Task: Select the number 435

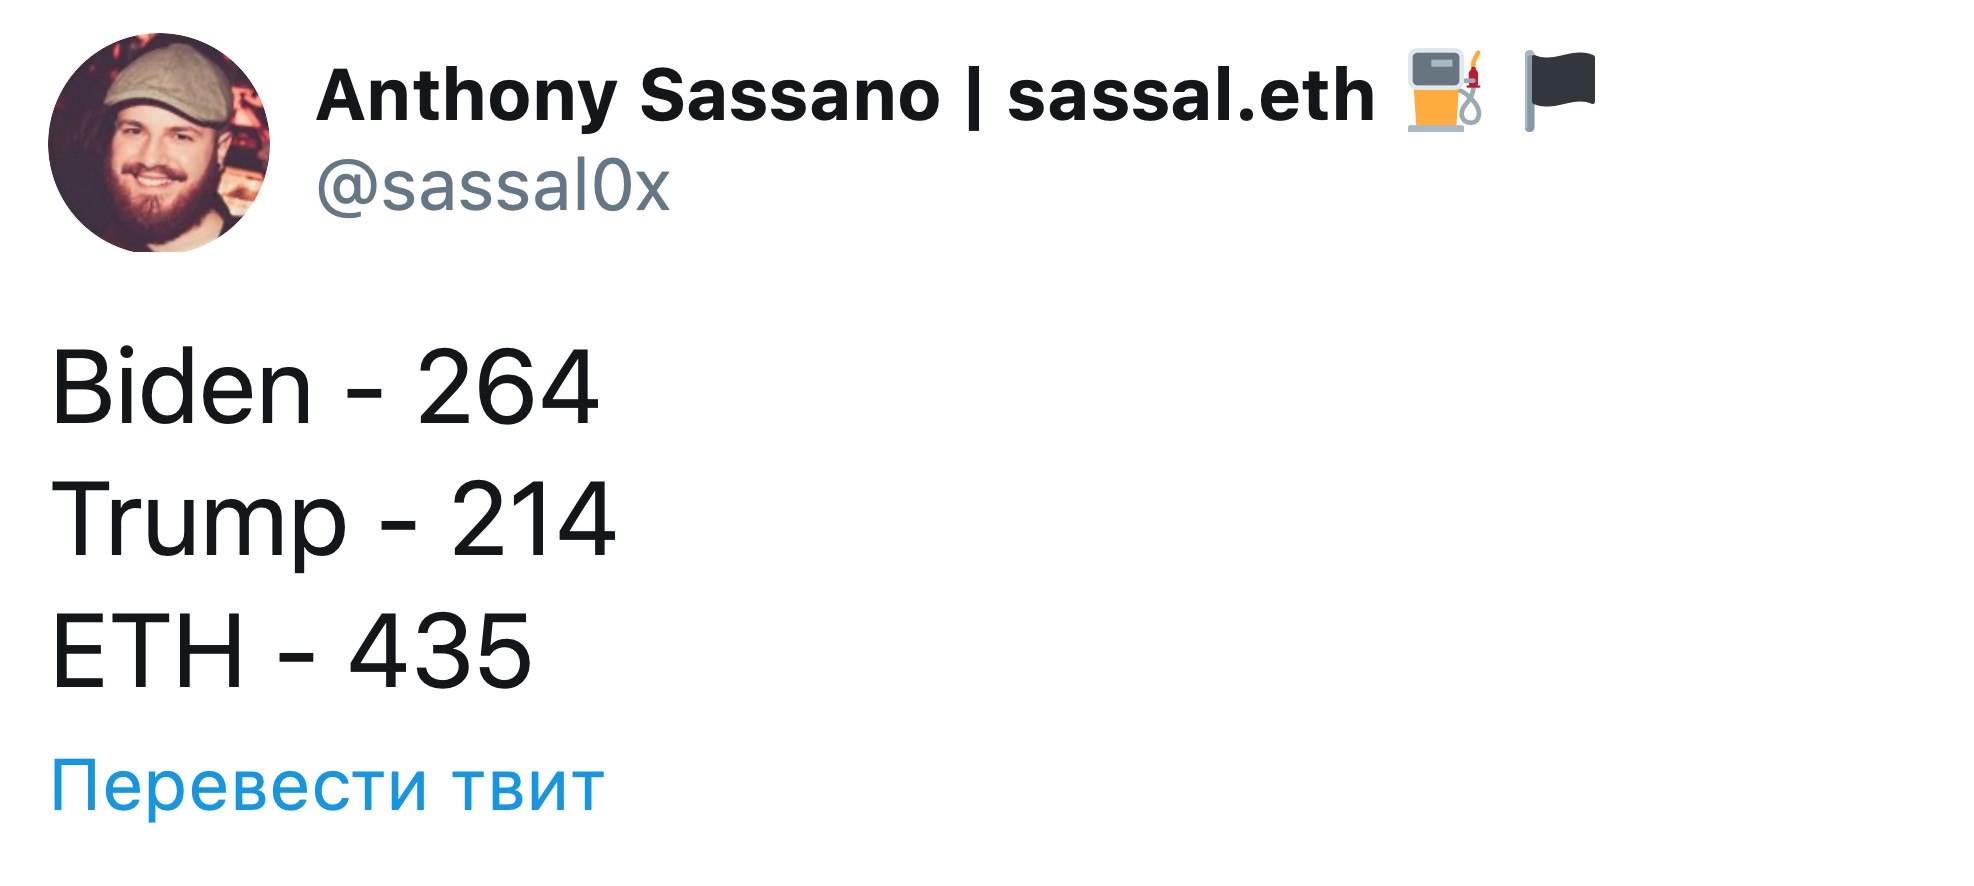Action: [440, 652]
